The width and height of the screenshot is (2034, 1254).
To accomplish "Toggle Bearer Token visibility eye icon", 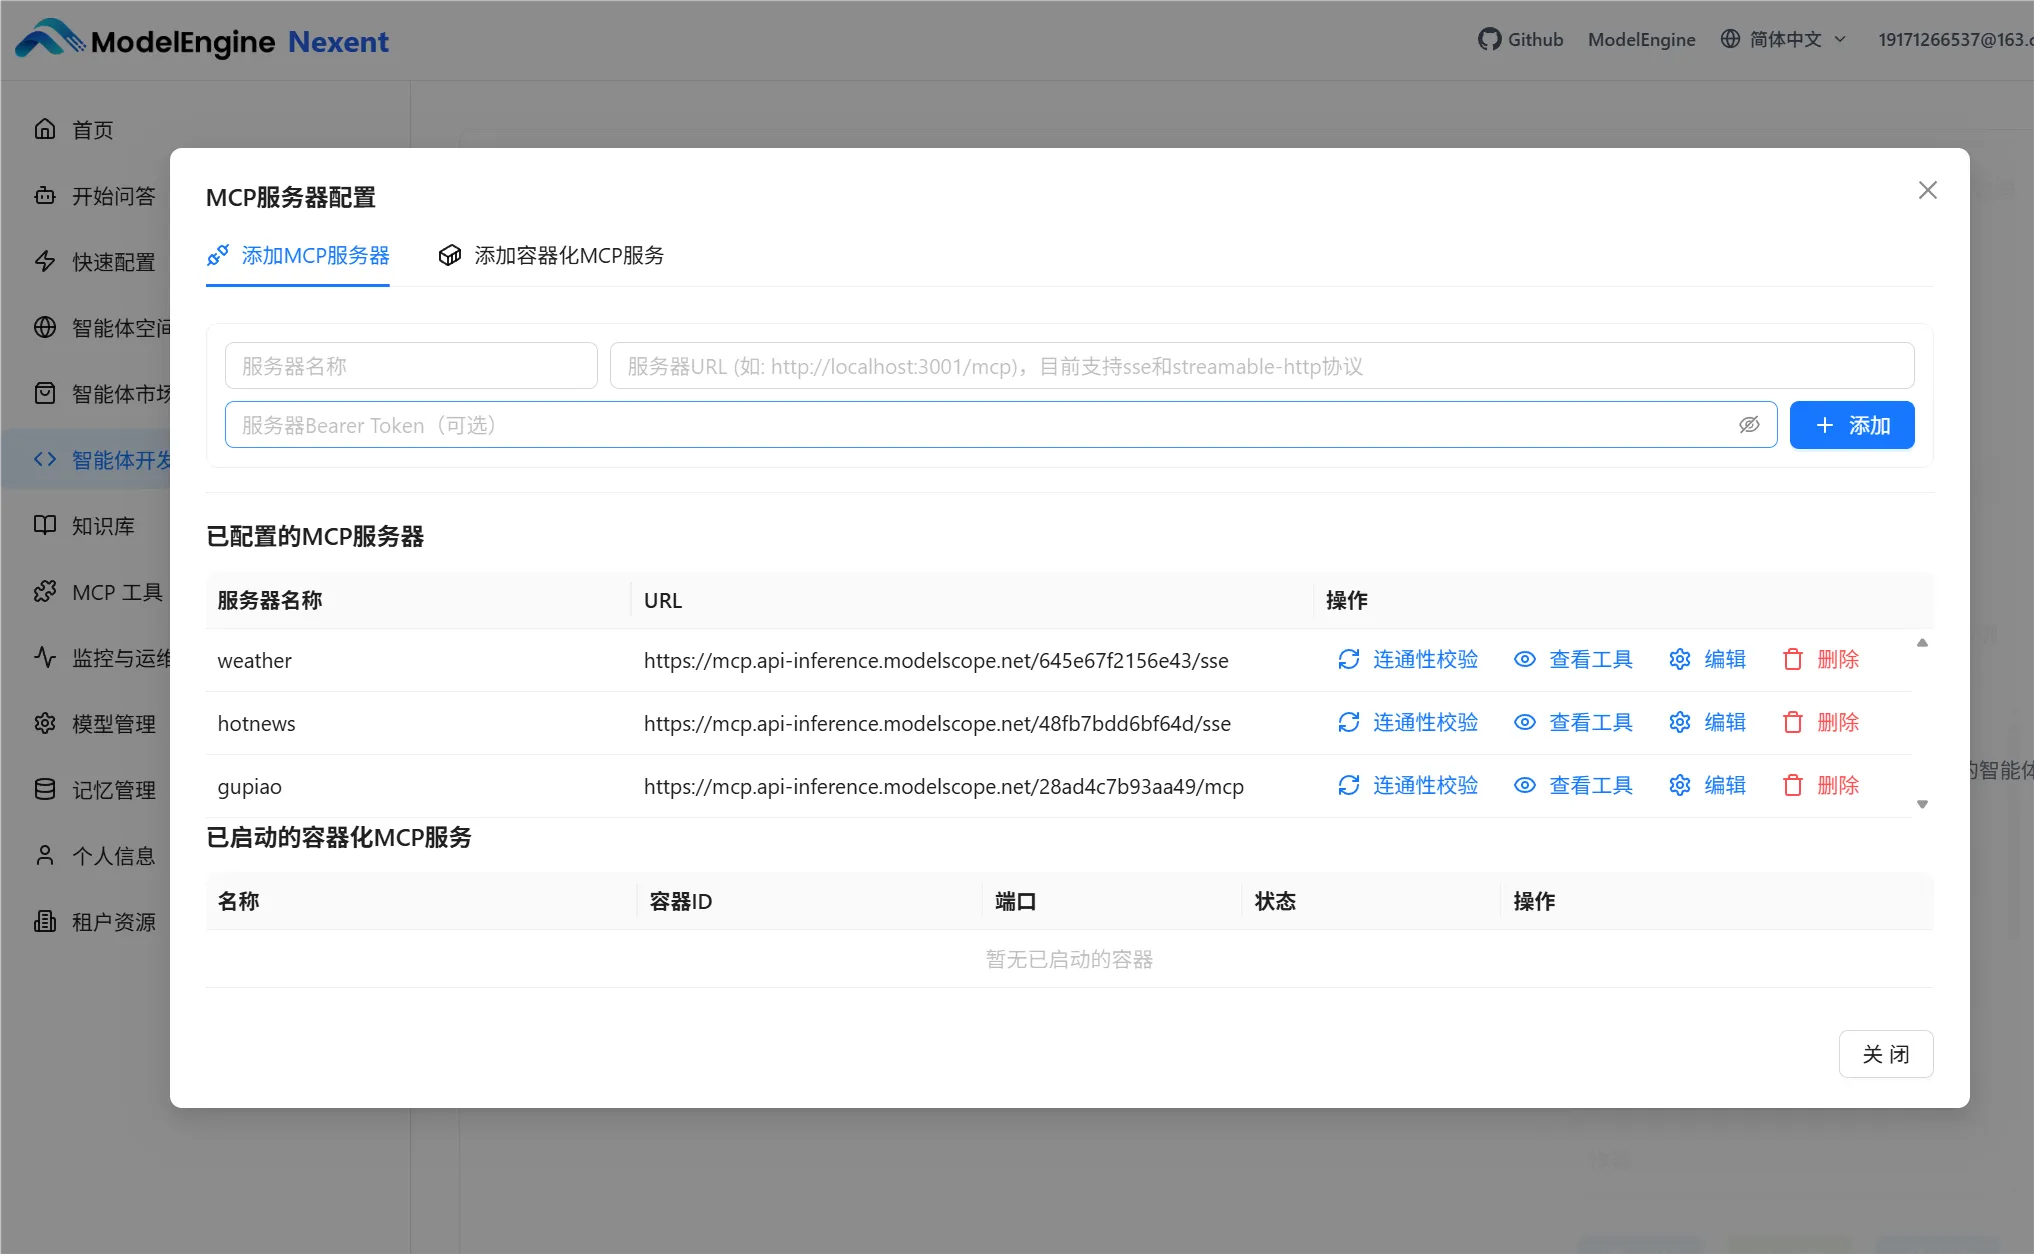I will click(1748, 425).
